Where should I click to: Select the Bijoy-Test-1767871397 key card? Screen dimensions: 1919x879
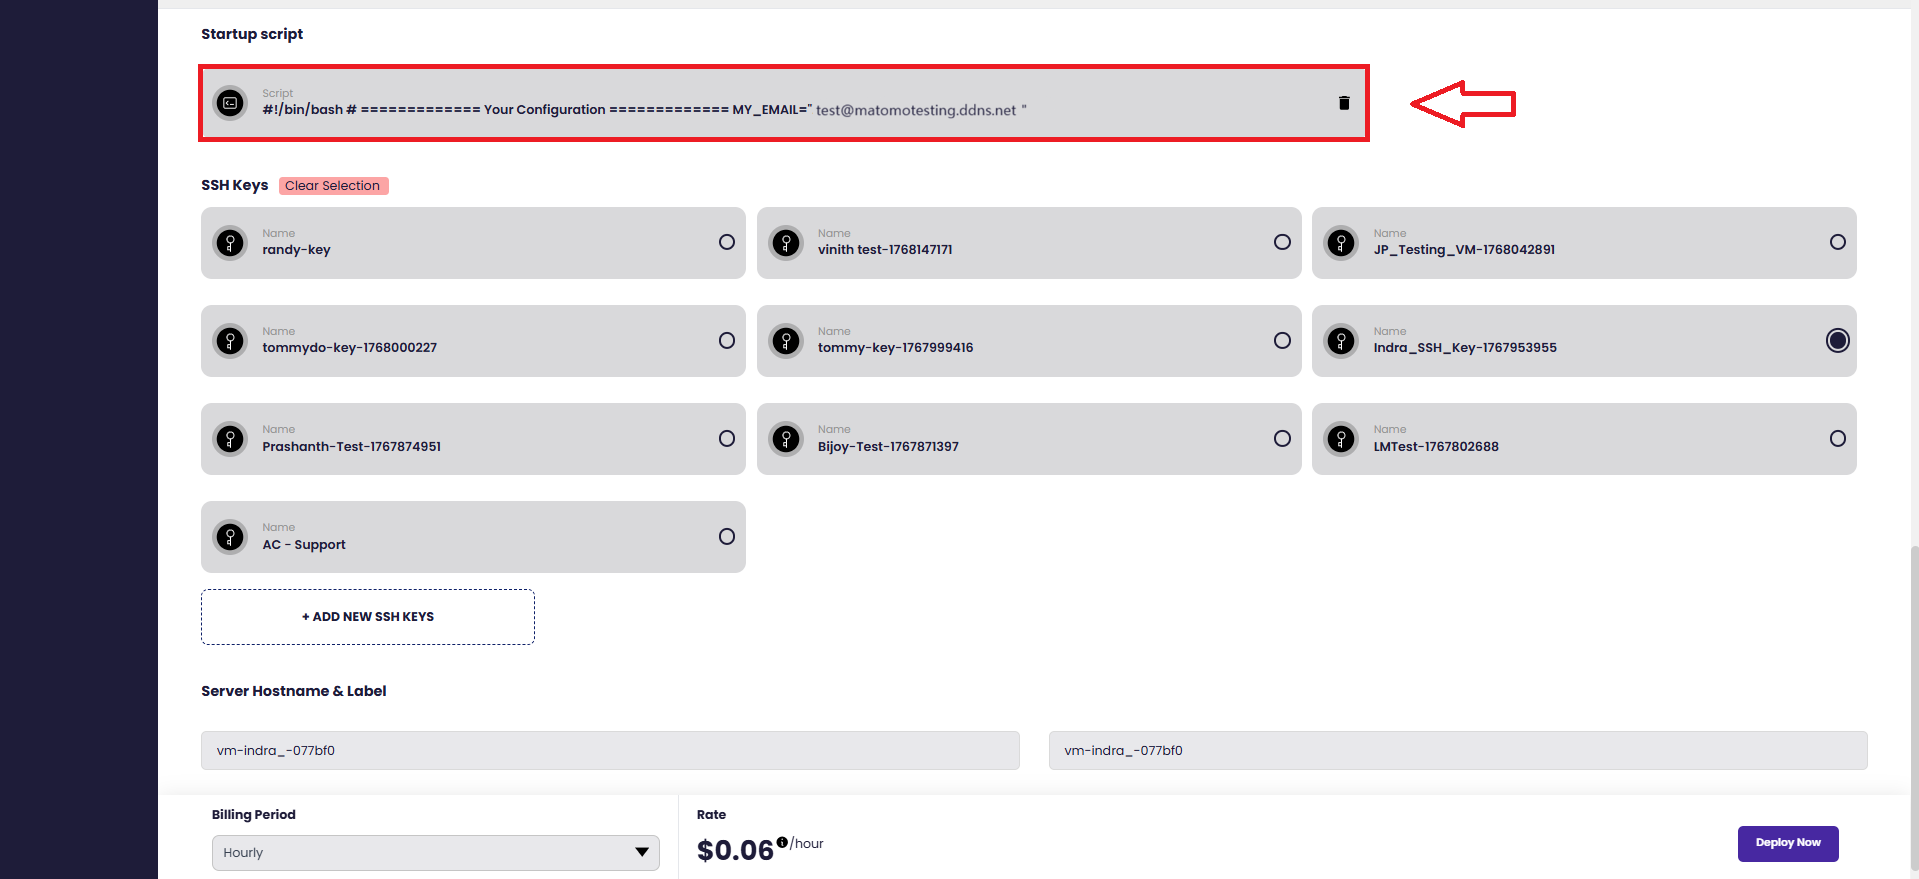pyautogui.click(x=1028, y=439)
